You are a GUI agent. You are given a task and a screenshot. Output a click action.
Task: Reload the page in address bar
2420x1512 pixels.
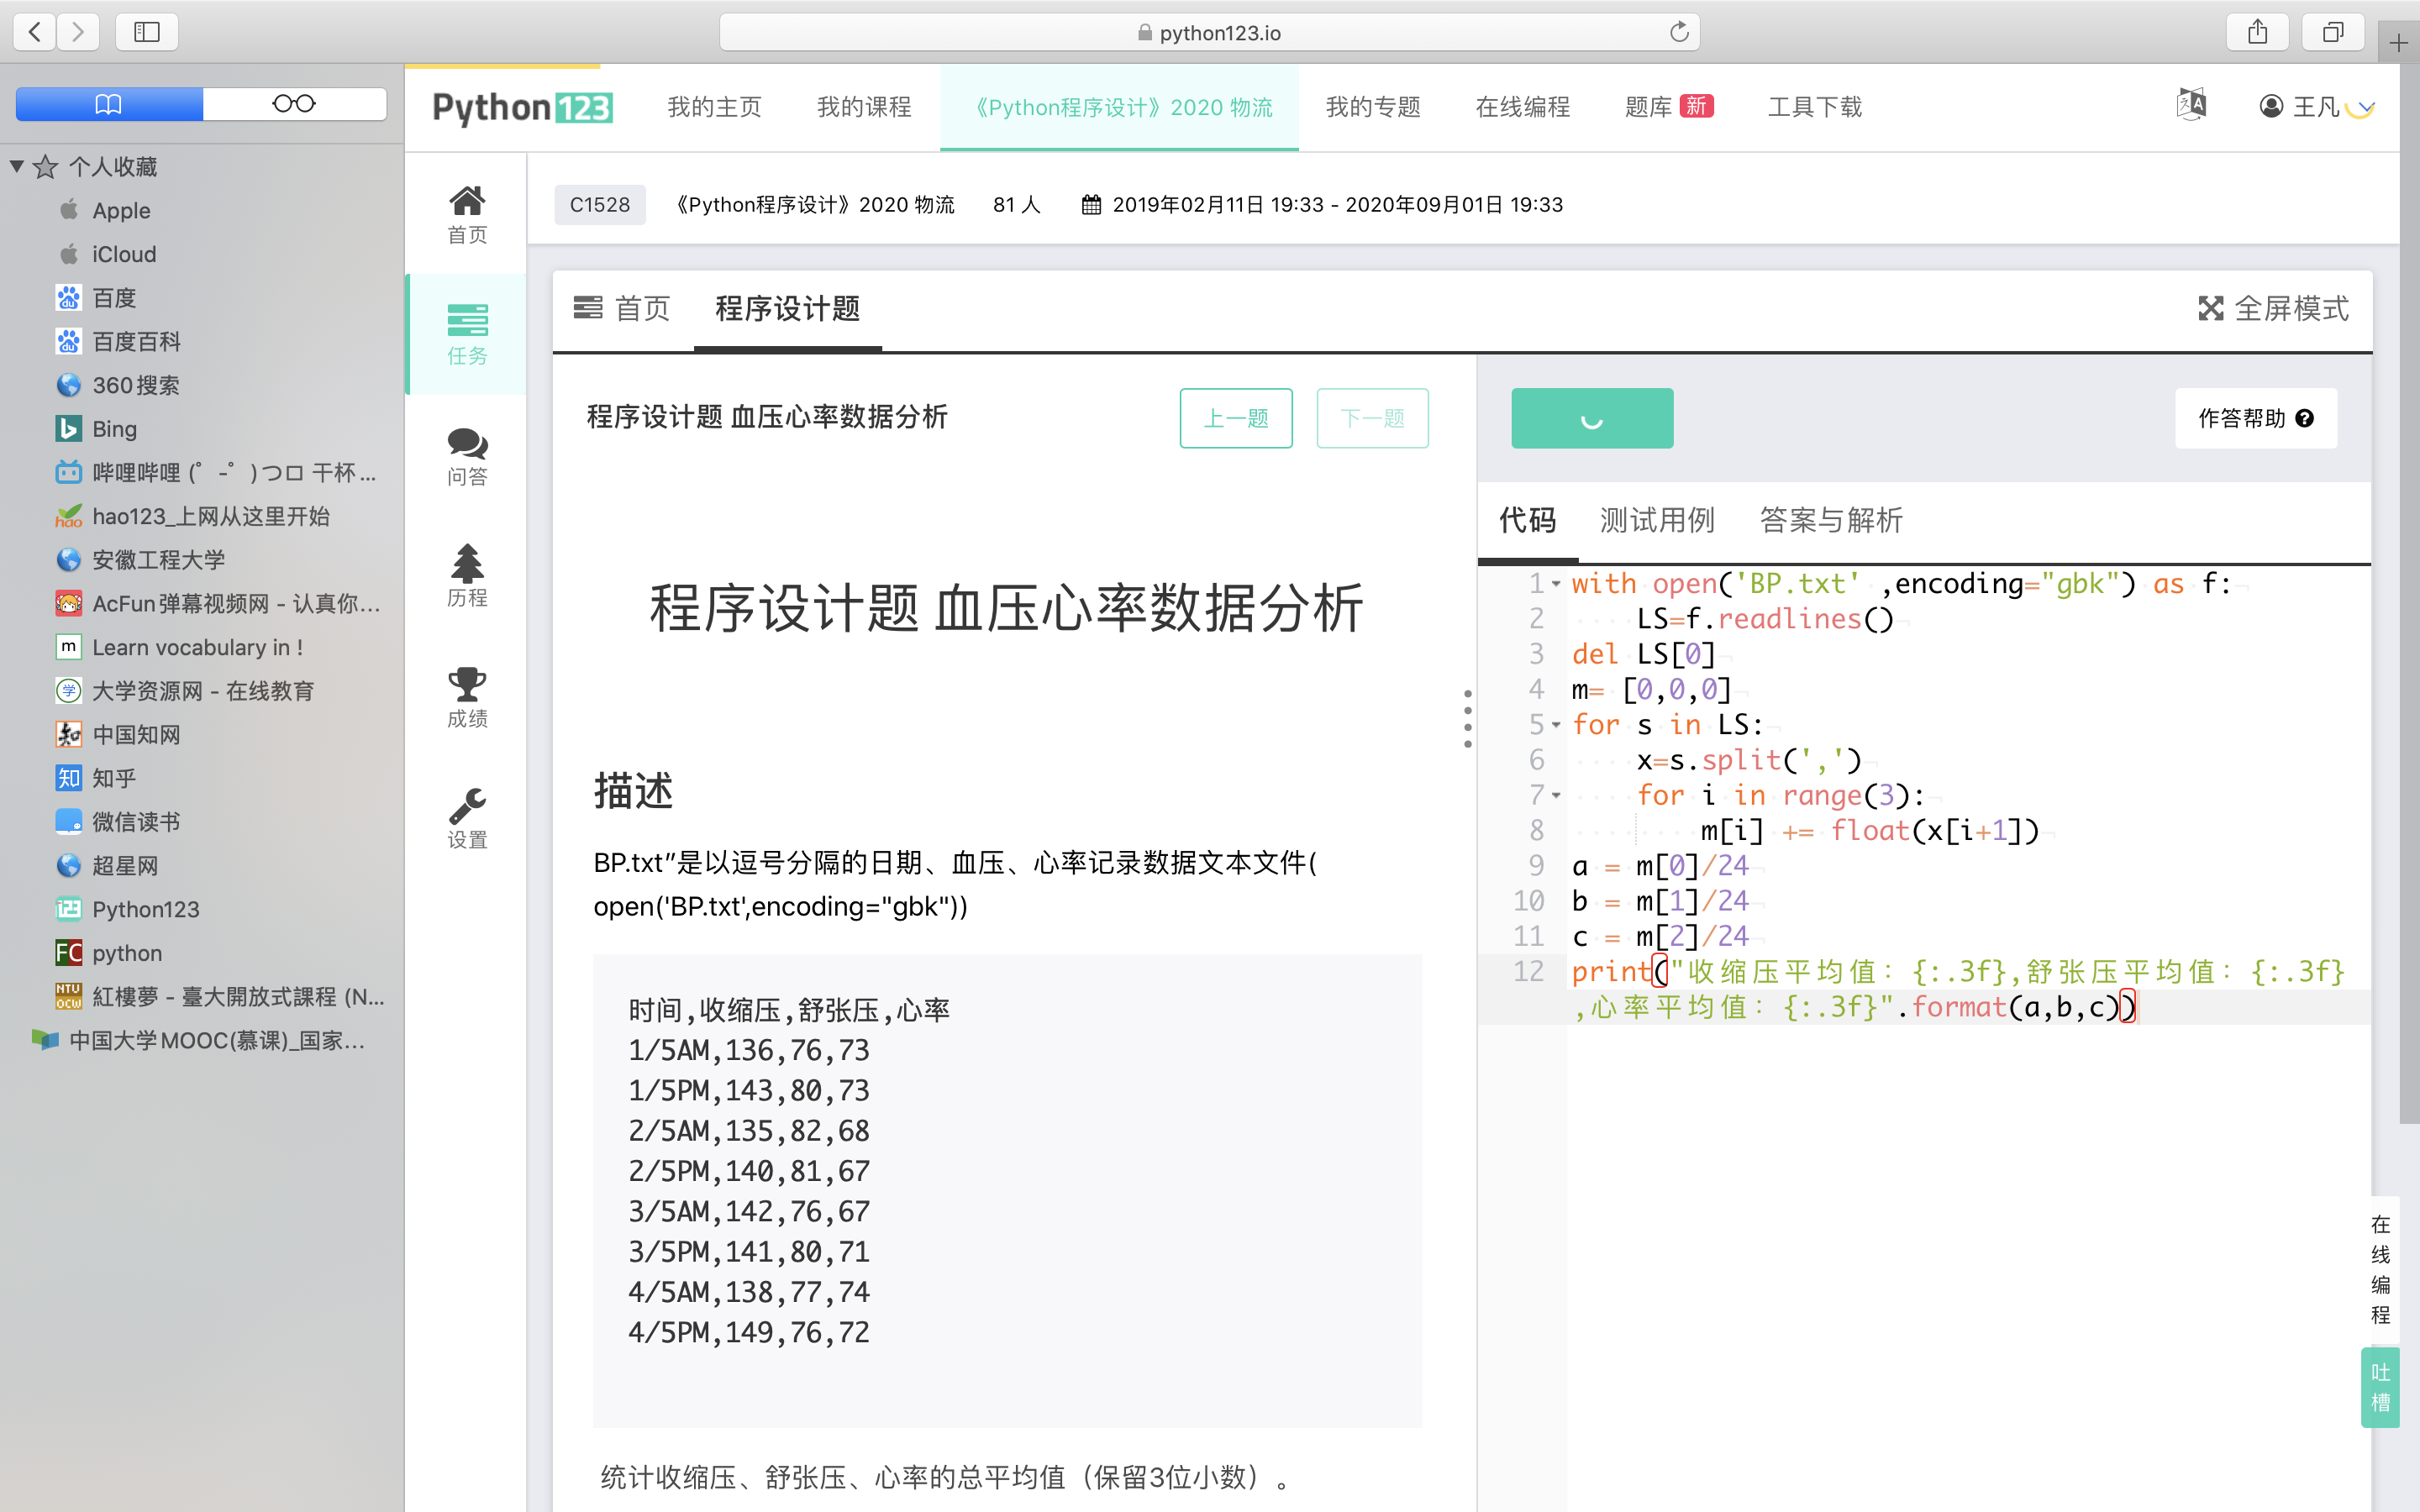pyautogui.click(x=1679, y=32)
